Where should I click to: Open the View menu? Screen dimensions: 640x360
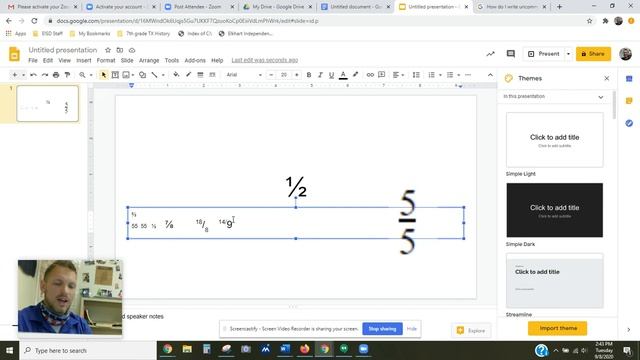click(x=64, y=60)
